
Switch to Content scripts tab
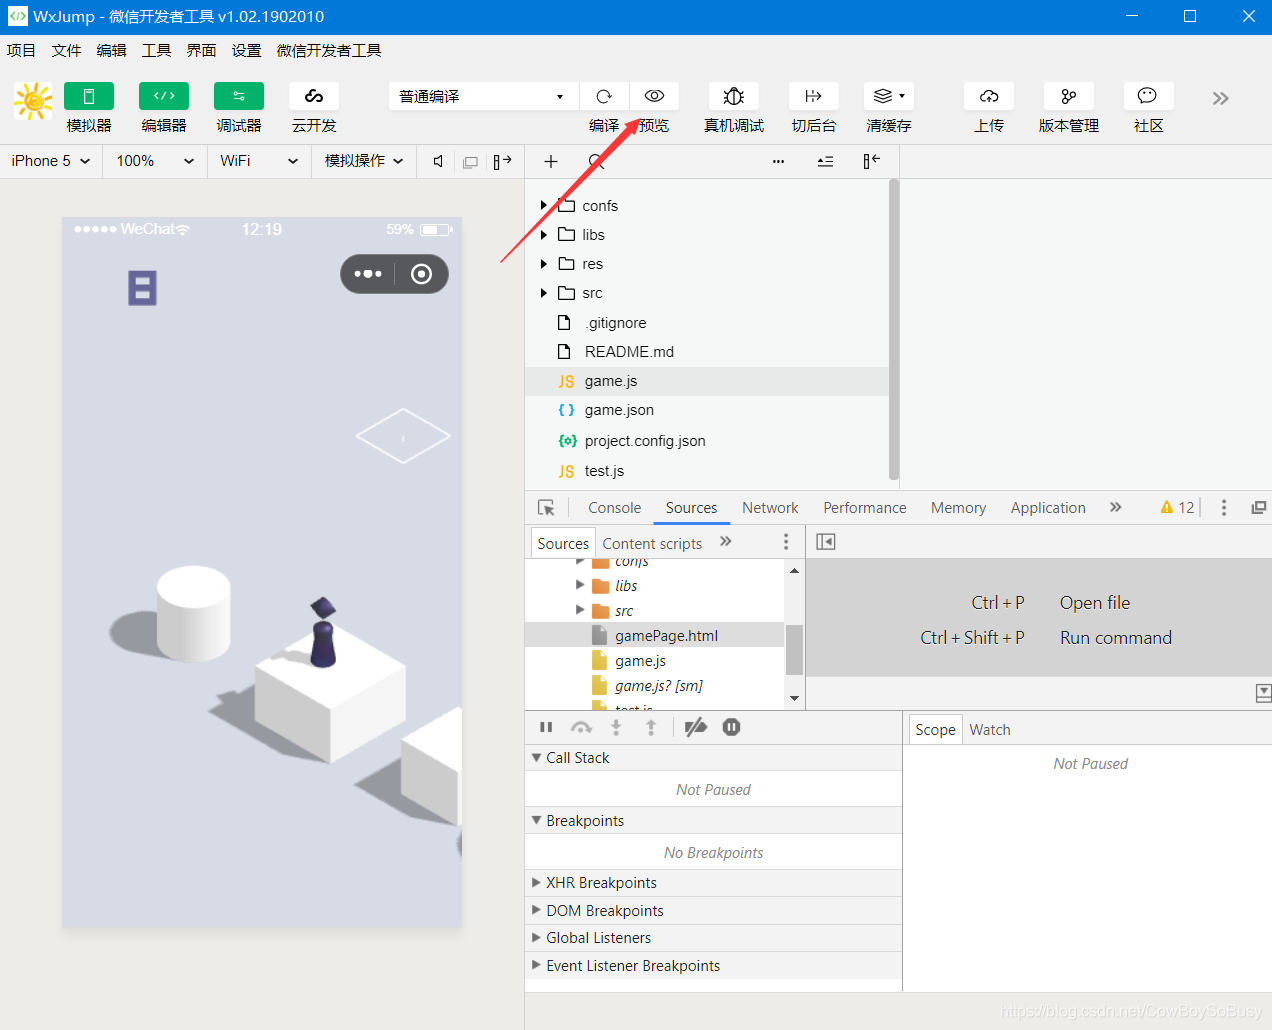point(652,543)
